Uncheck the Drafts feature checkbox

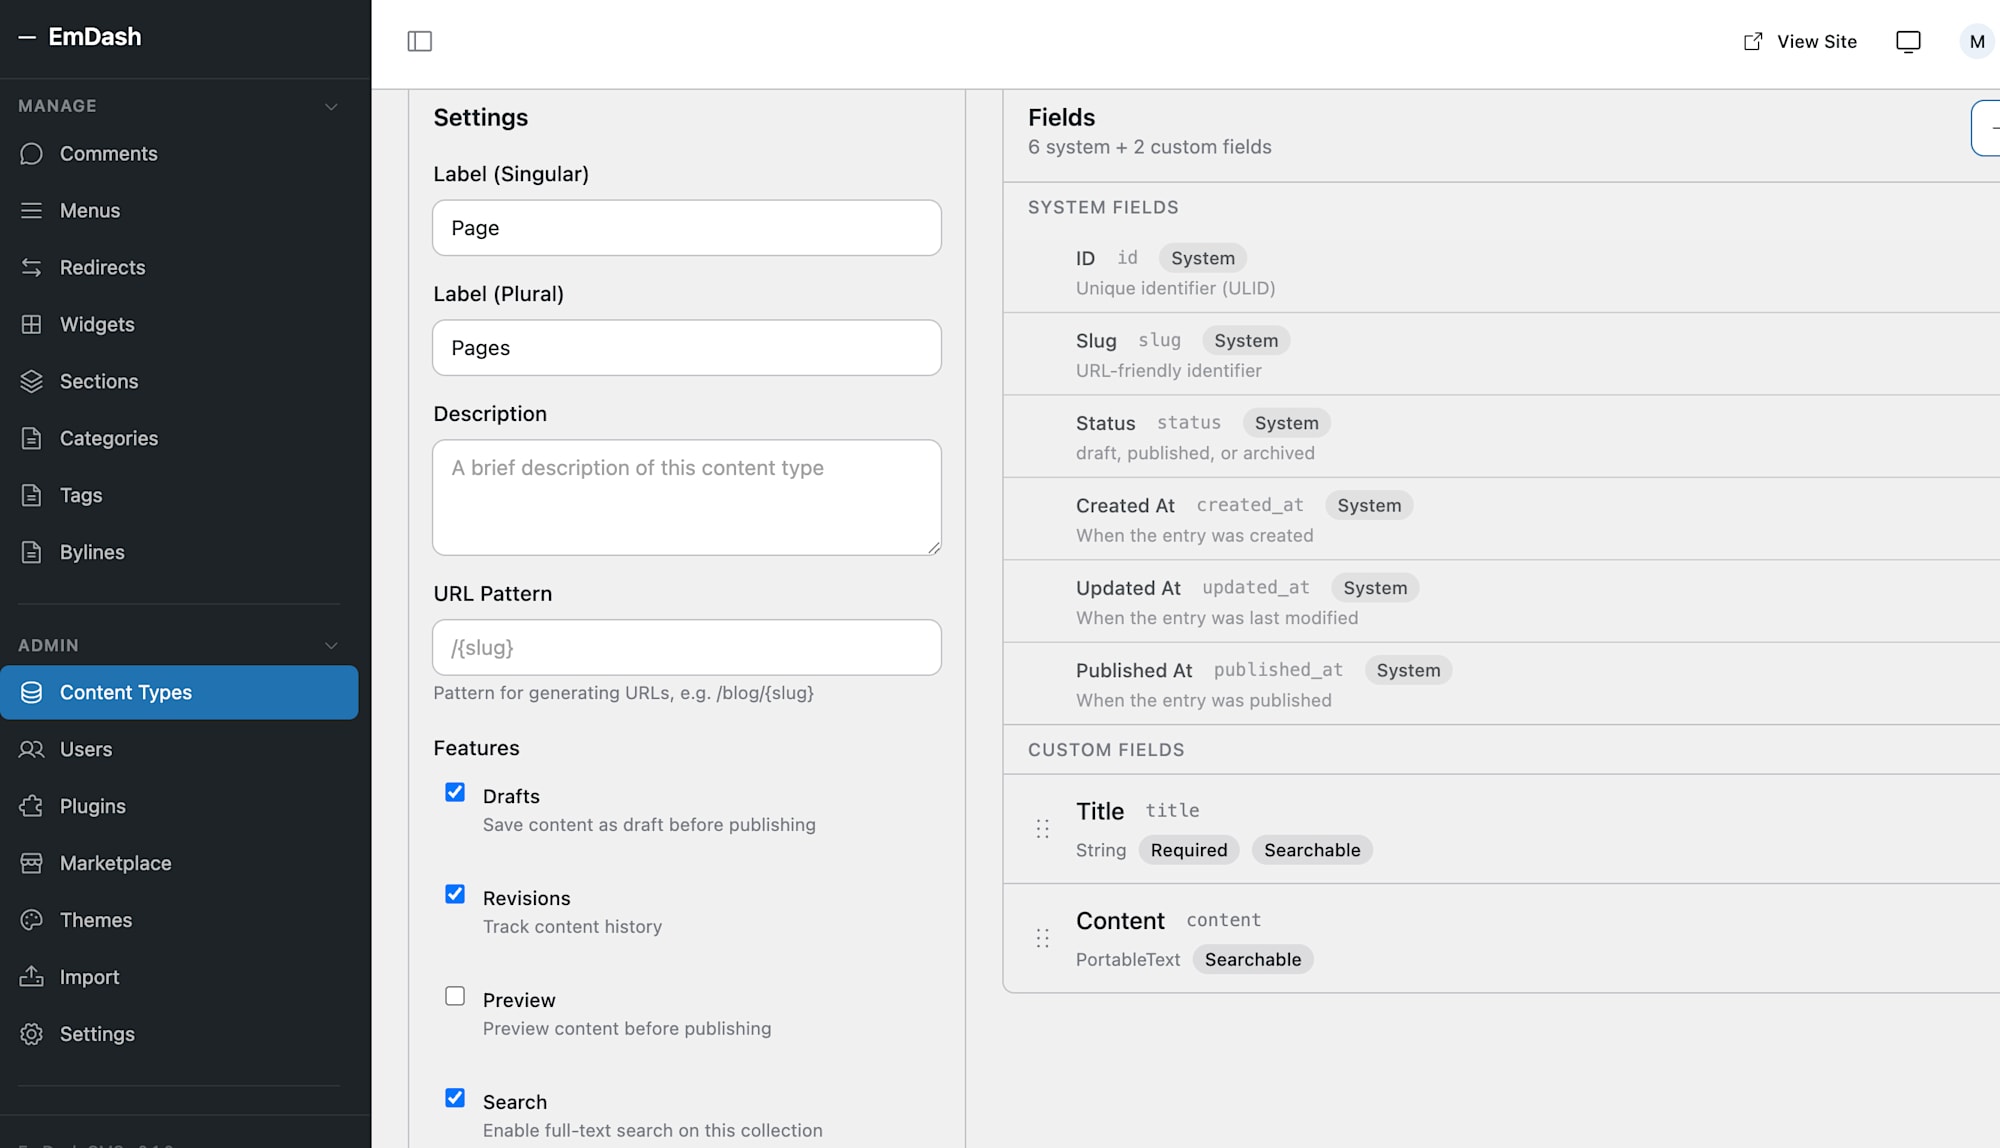pyautogui.click(x=455, y=791)
